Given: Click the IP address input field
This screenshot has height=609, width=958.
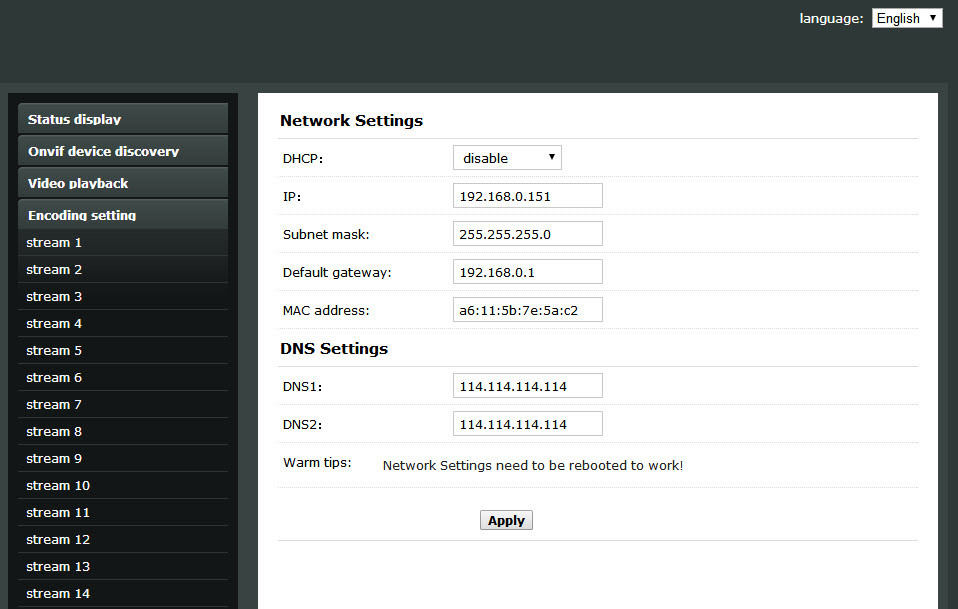Looking at the screenshot, I should pos(527,195).
